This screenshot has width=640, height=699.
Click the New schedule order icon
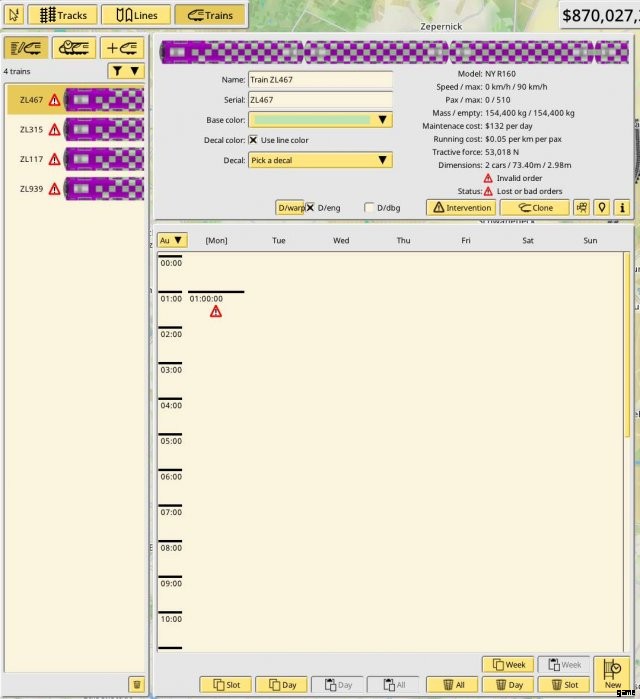pyautogui.click(x=612, y=675)
